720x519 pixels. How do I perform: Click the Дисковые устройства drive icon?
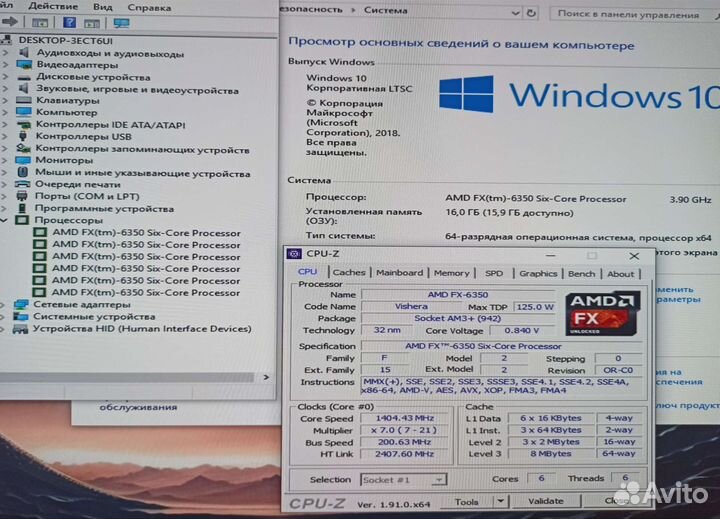click(x=24, y=77)
